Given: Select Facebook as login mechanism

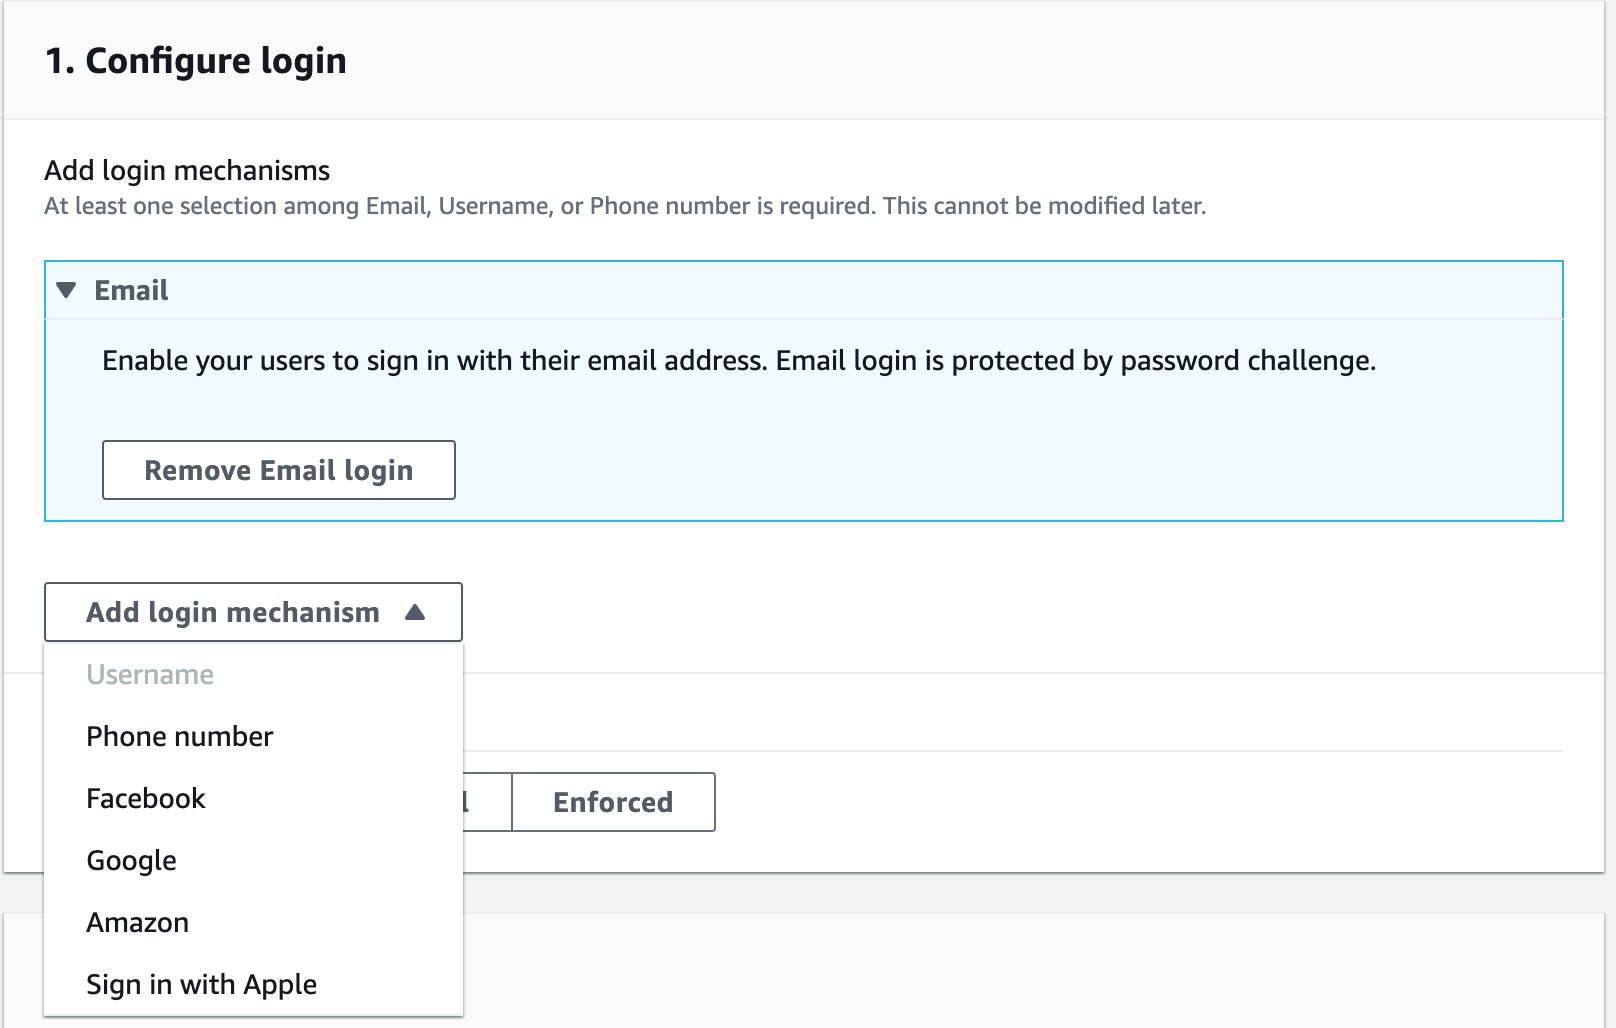Looking at the screenshot, I should pyautogui.click(x=146, y=799).
